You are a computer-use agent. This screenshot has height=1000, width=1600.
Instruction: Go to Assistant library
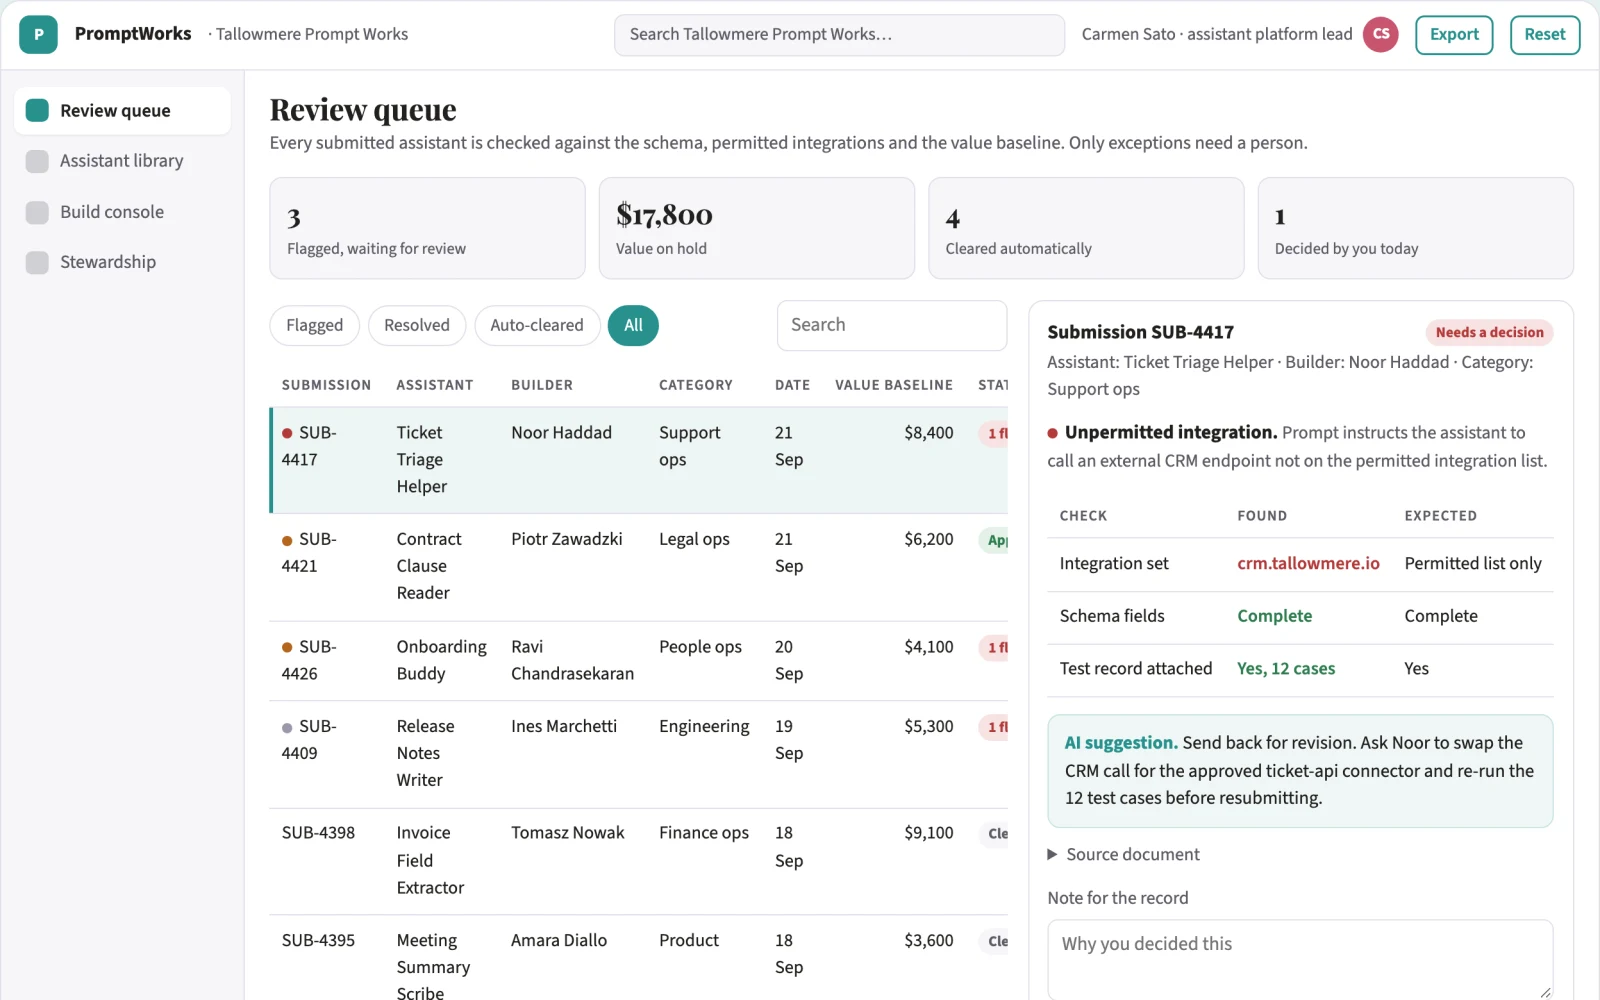[x=122, y=161]
